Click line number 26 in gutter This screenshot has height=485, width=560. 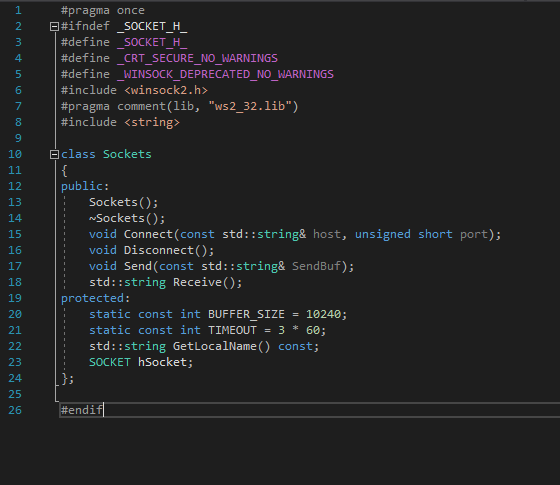tap(15, 410)
